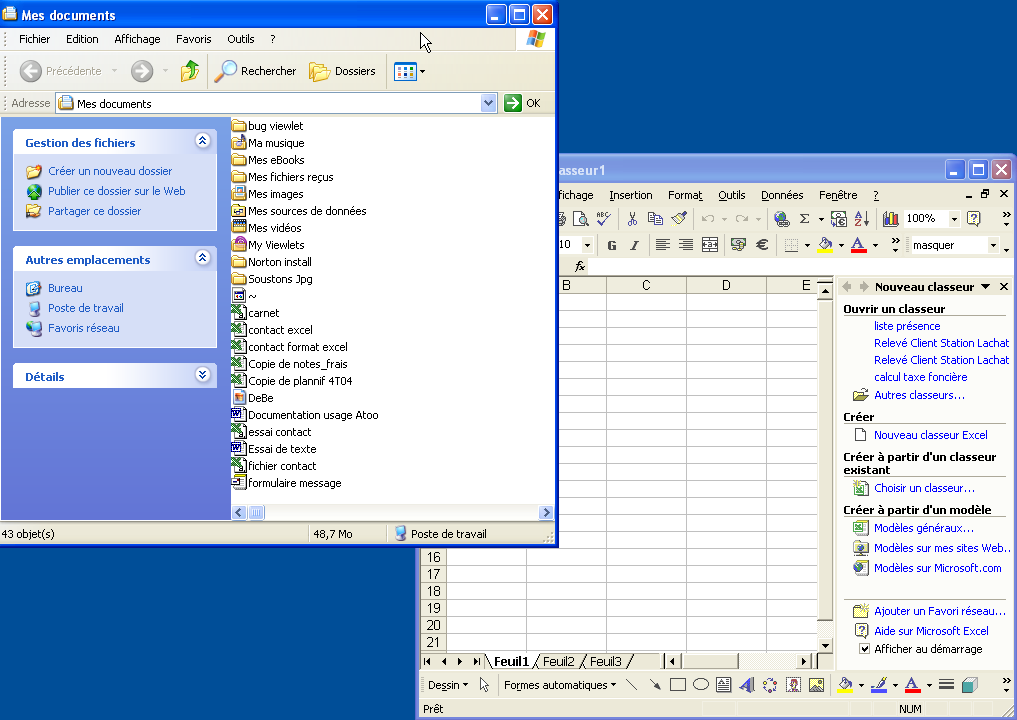Toggle the Dossiers pane in Explorer
1017x720 pixels.
click(342, 71)
